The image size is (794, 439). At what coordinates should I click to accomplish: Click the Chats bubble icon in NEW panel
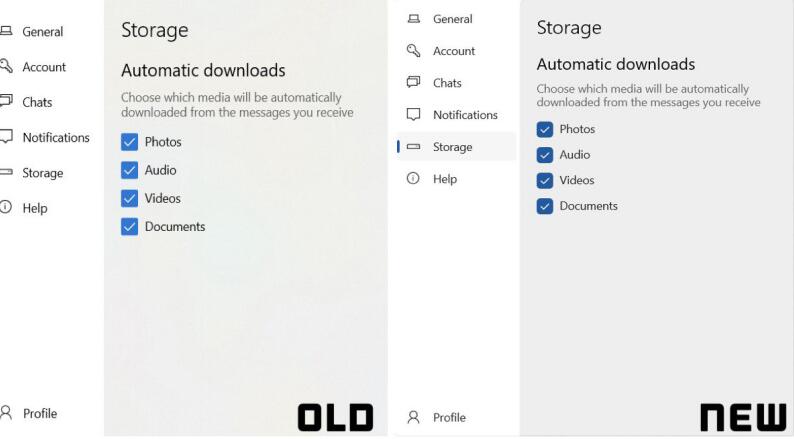(413, 83)
